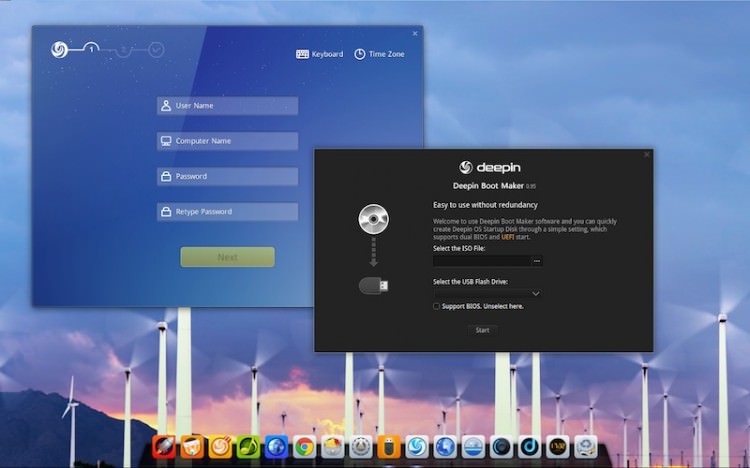
Task: Open the rocket Launcher in dock
Action: pyautogui.click(x=164, y=447)
